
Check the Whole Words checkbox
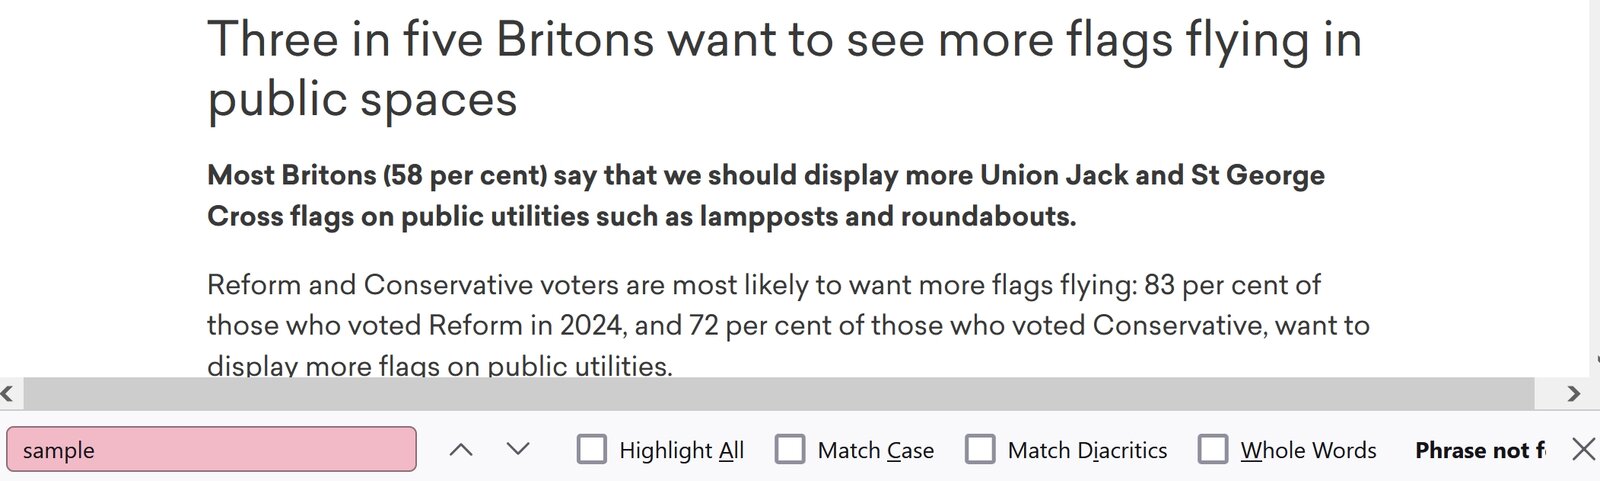(x=1213, y=449)
